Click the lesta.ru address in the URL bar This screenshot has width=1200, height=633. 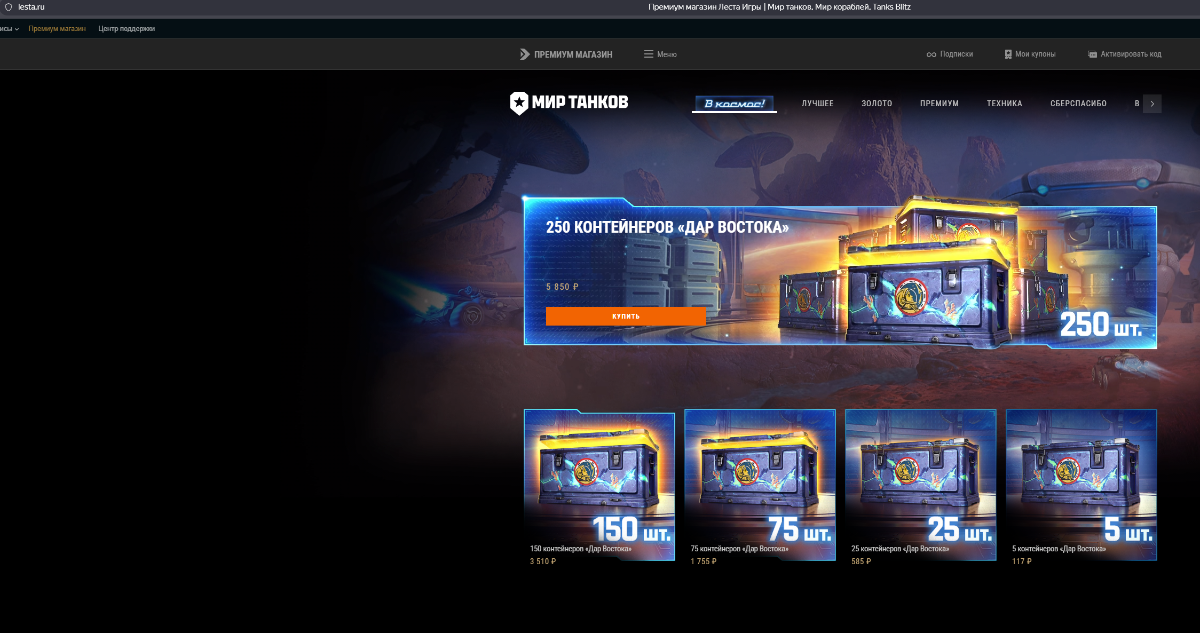click(31, 7)
